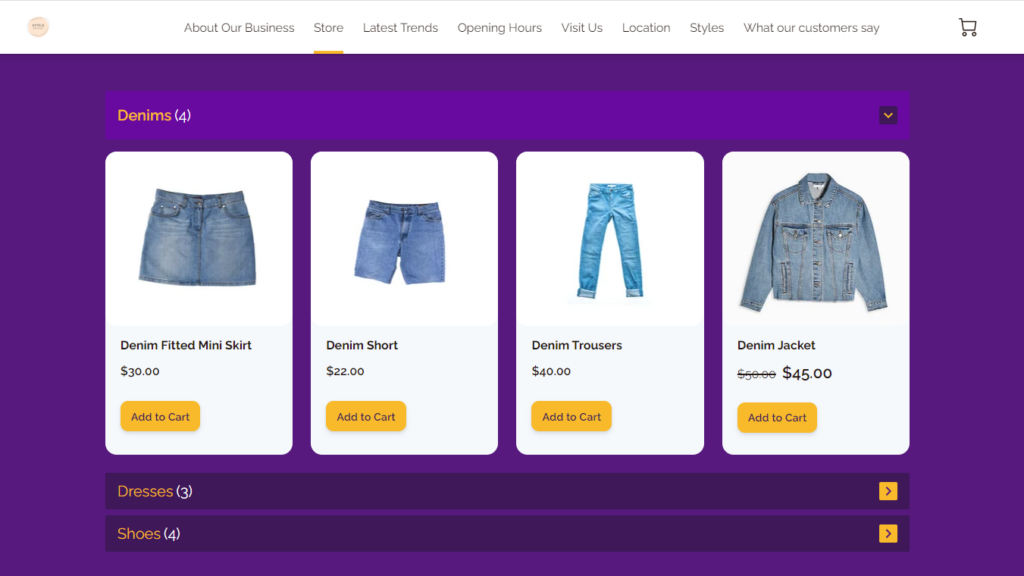Open the Denim Short product title
Viewport: 1024px width, 576px height.
point(362,345)
